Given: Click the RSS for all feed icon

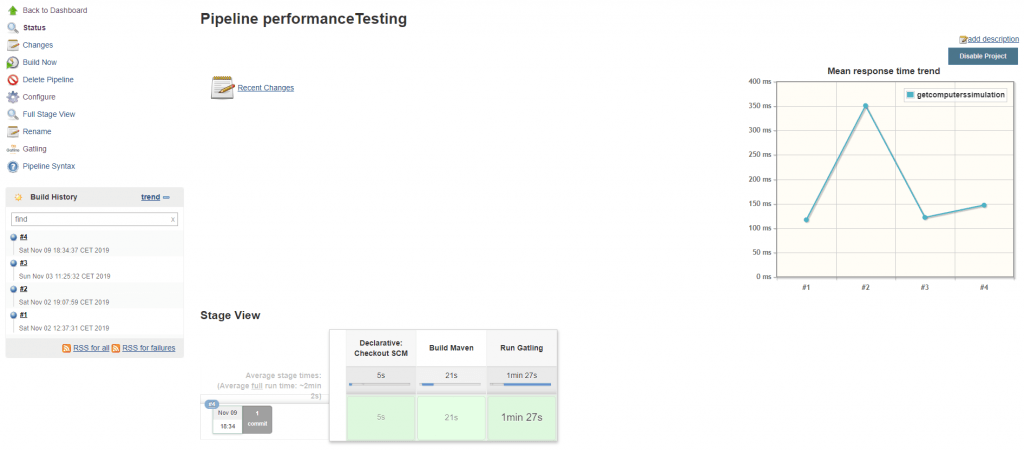Looking at the screenshot, I should [x=67, y=348].
